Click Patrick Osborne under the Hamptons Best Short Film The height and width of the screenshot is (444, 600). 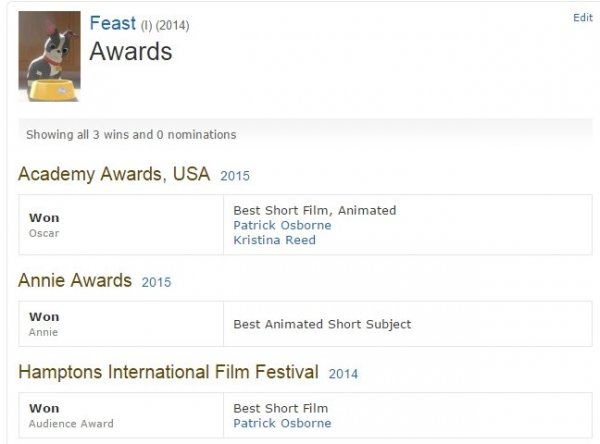click(282, 423)
